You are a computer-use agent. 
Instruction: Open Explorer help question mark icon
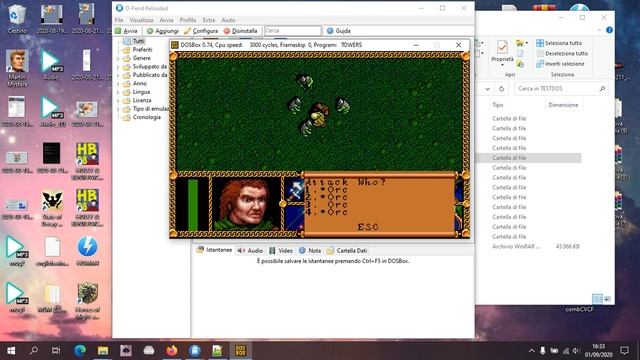pos(609,30)
